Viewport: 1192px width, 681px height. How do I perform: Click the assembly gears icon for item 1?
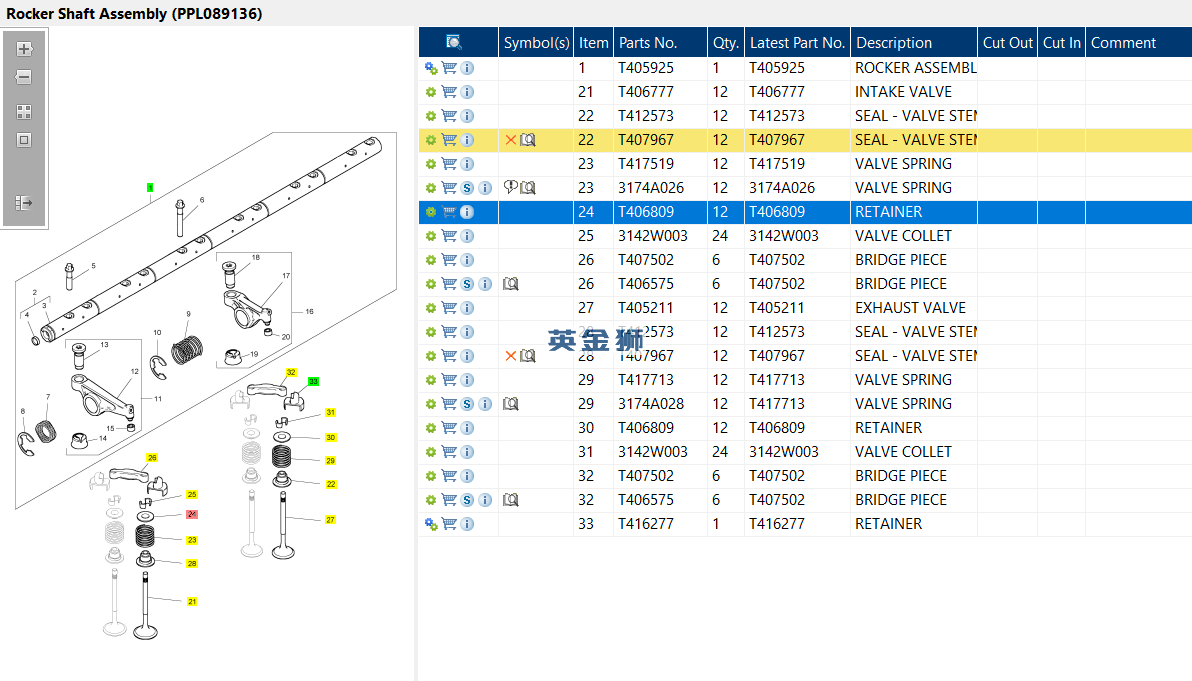431,68
